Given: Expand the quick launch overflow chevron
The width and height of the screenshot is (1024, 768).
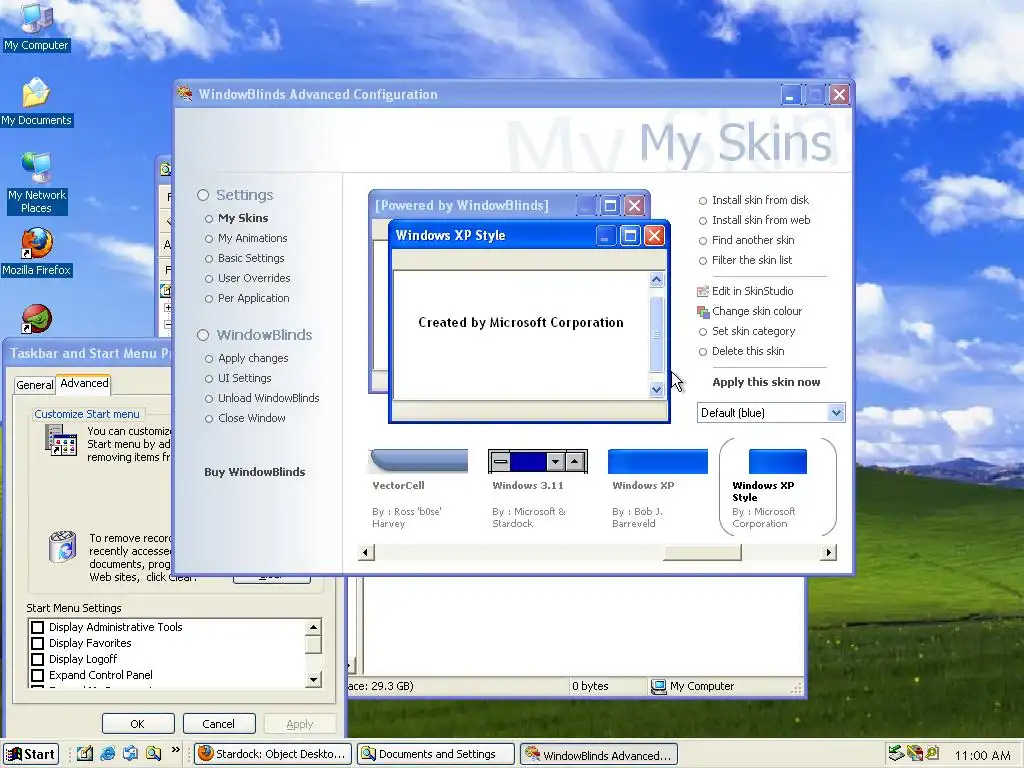Looking at the screenshot, I should point(175,750).
